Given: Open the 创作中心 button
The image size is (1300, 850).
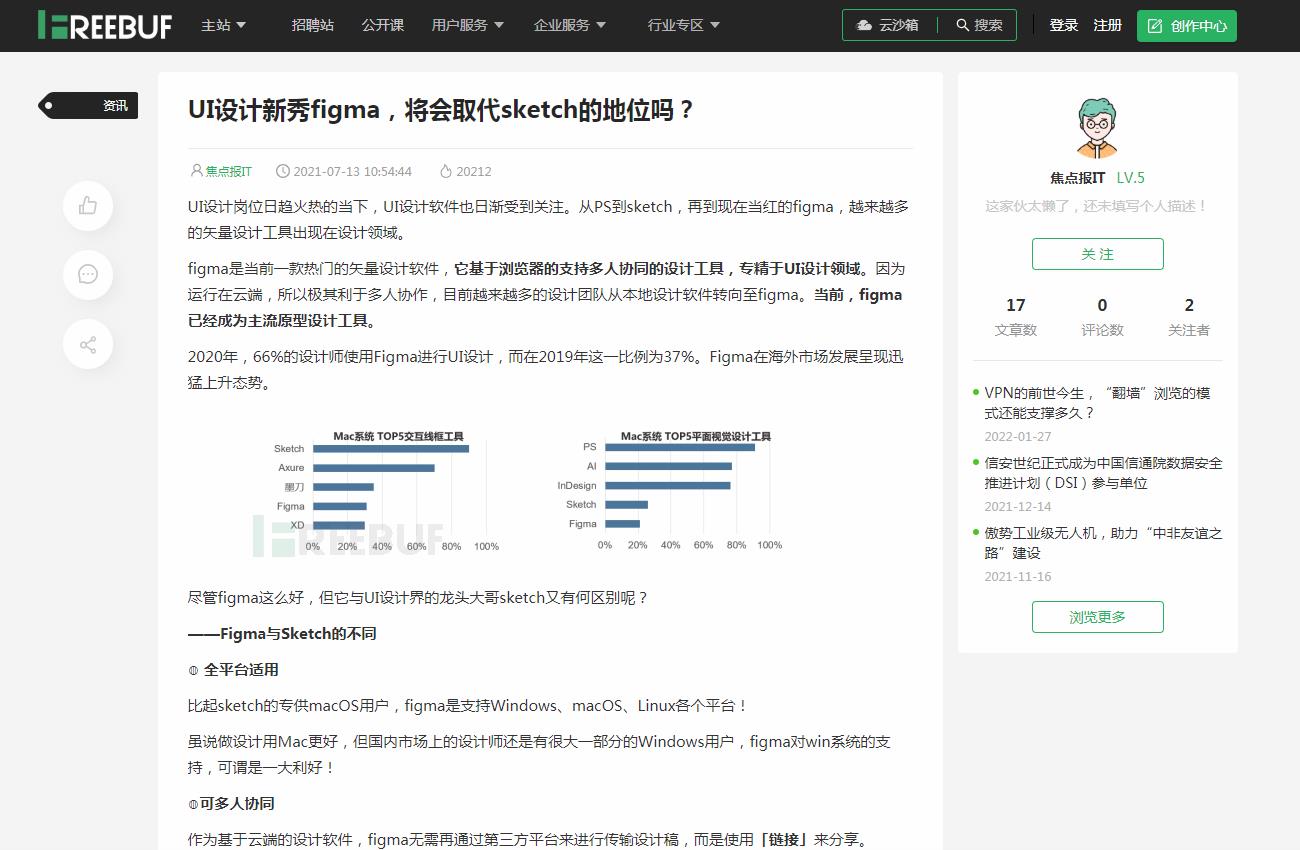Looking at the screenshot, I should pos(1187,26).
